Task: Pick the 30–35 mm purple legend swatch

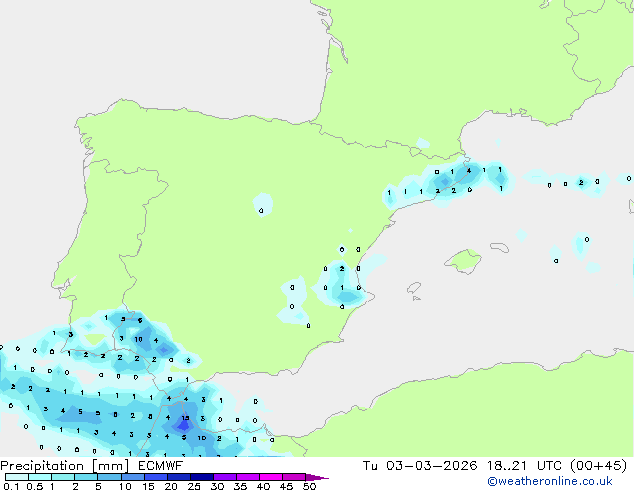Action: tap(225, 477)
